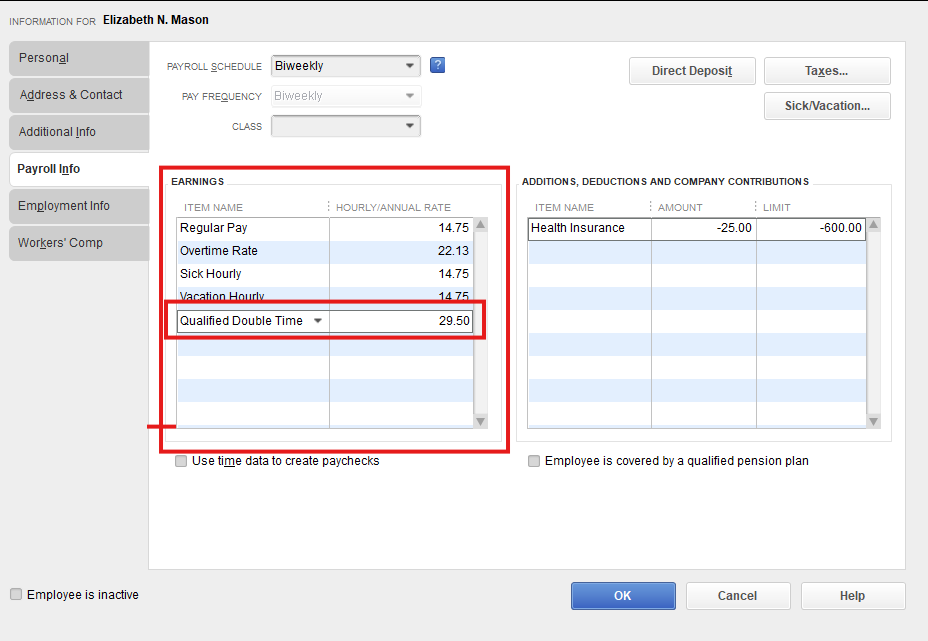Click the blue Payroll Schedule help icon
Screen dimensions: 928x641
tap(437, 66)
